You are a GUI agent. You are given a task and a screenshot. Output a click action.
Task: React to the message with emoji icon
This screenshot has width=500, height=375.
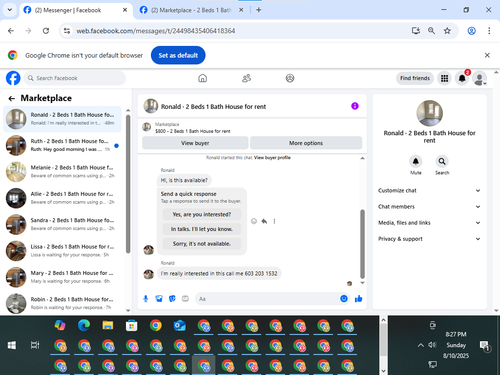(254, 221)
